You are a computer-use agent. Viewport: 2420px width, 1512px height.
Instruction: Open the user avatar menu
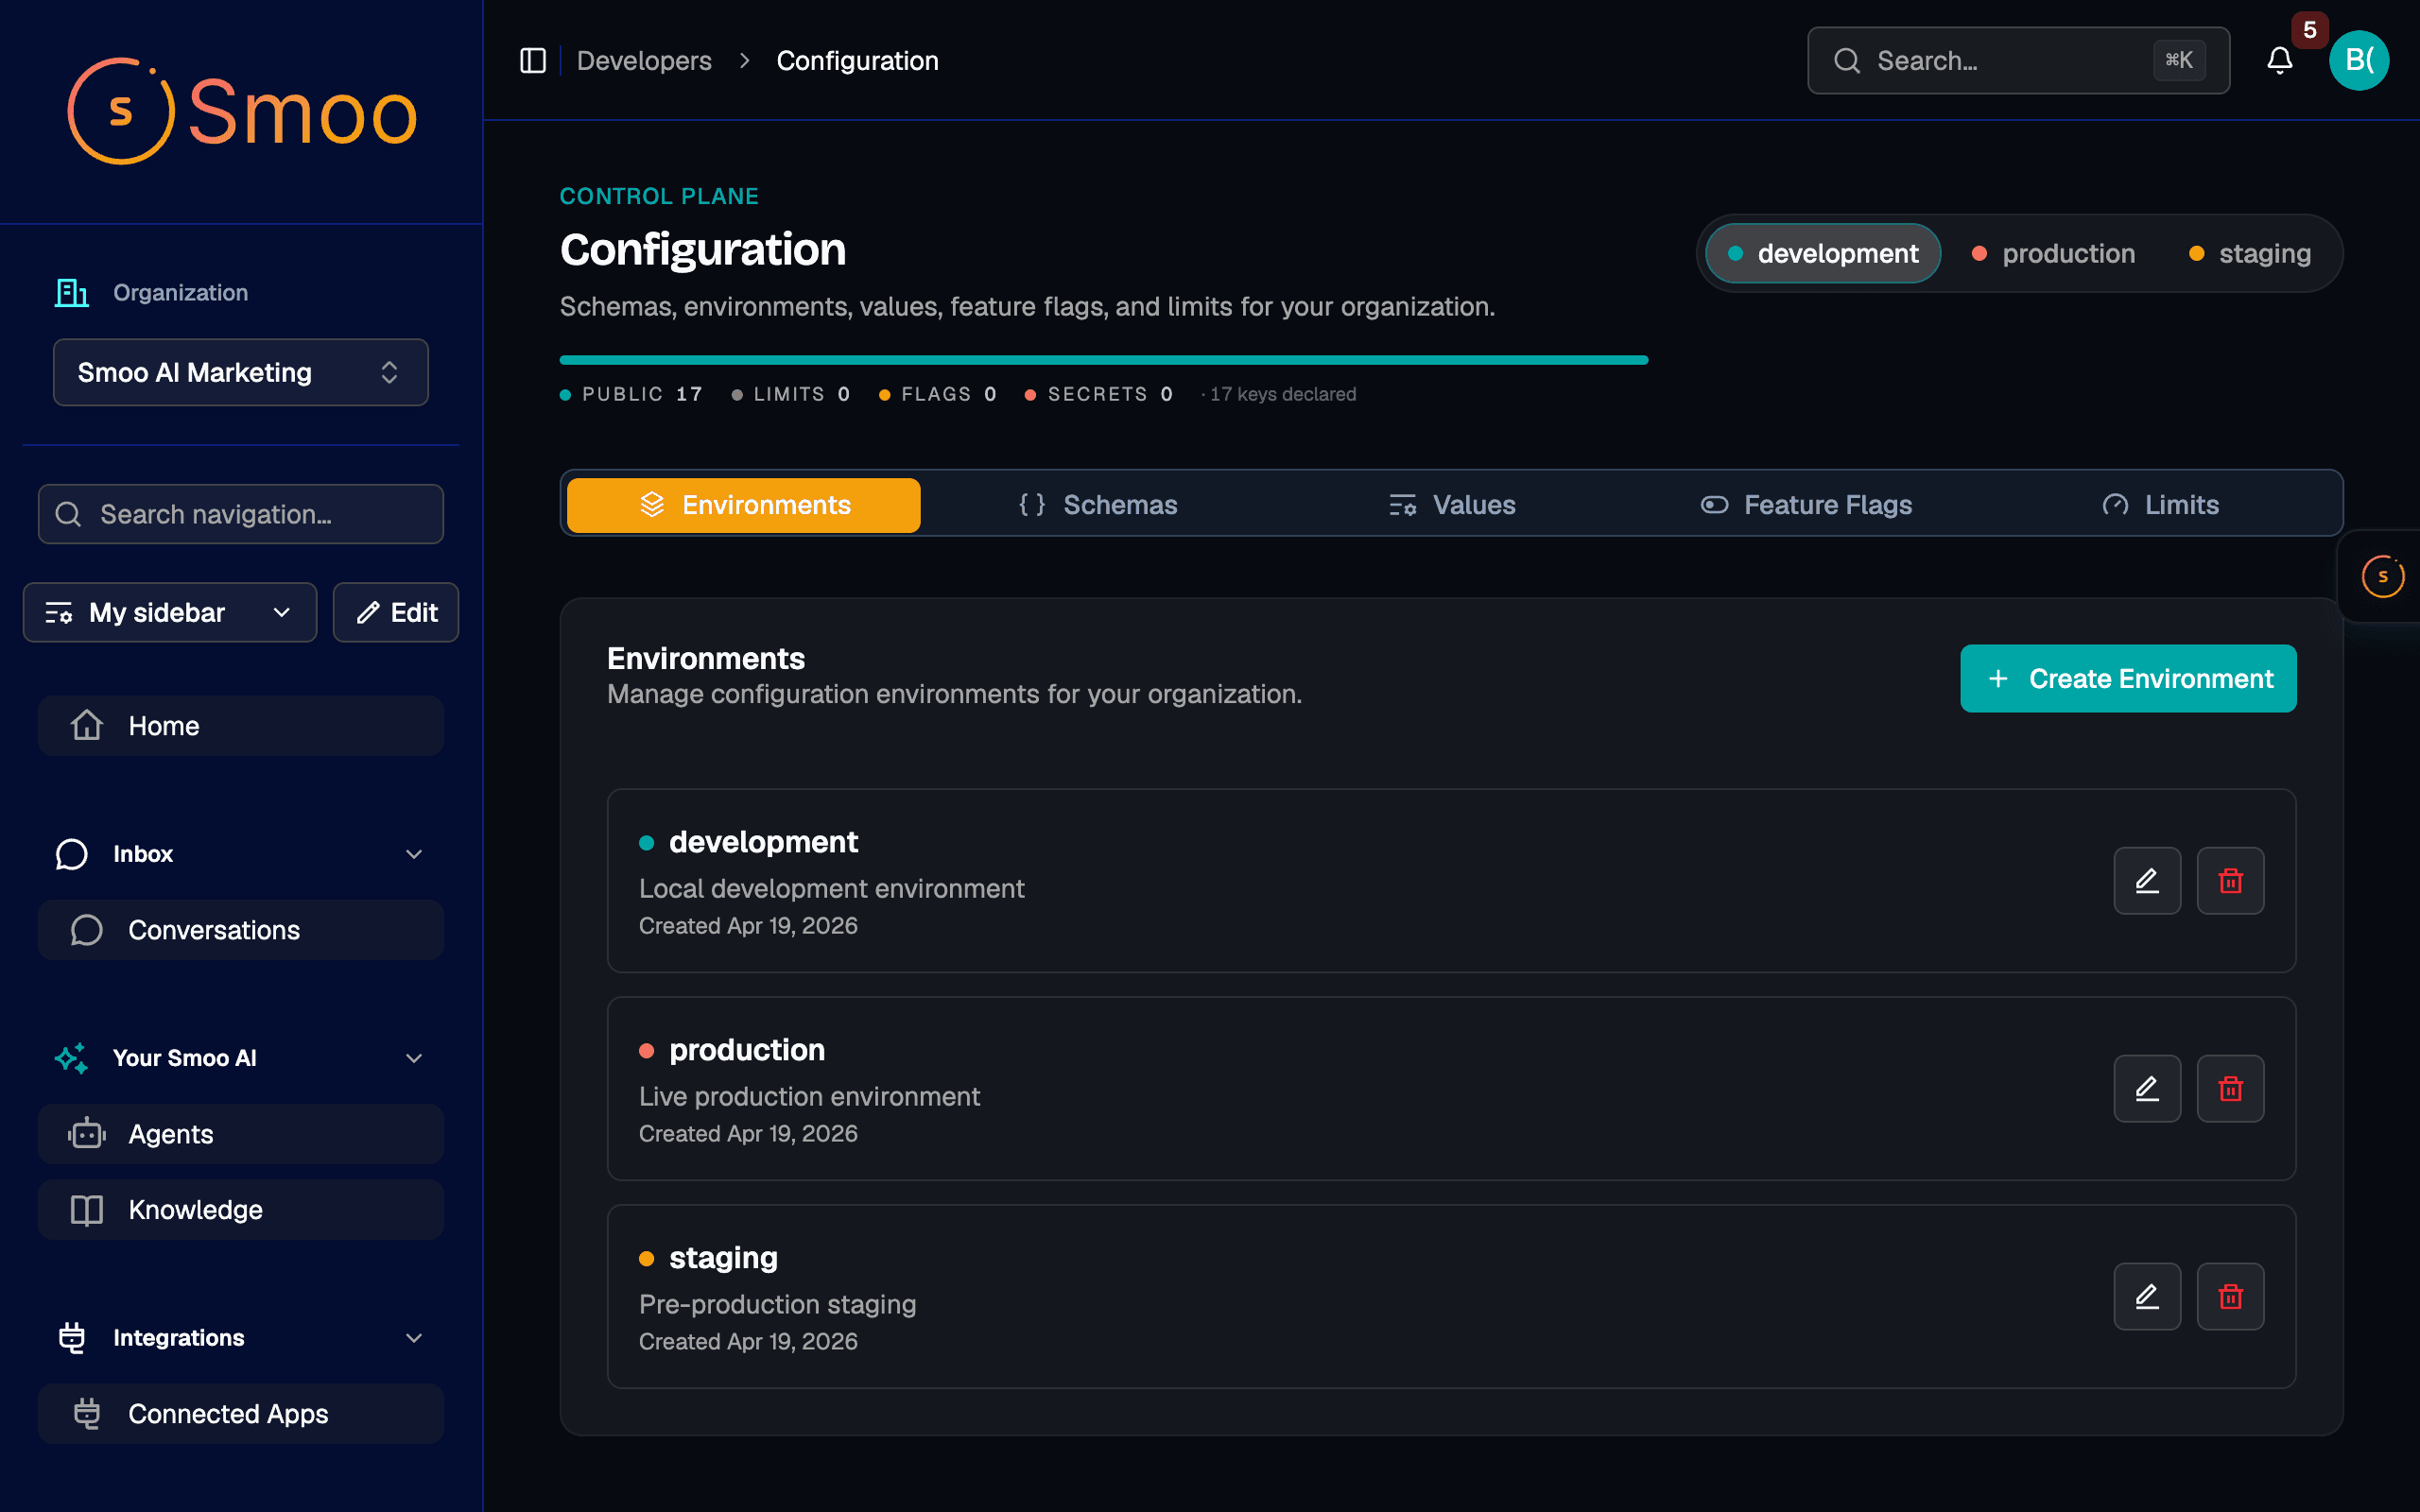click(2359, 61)
